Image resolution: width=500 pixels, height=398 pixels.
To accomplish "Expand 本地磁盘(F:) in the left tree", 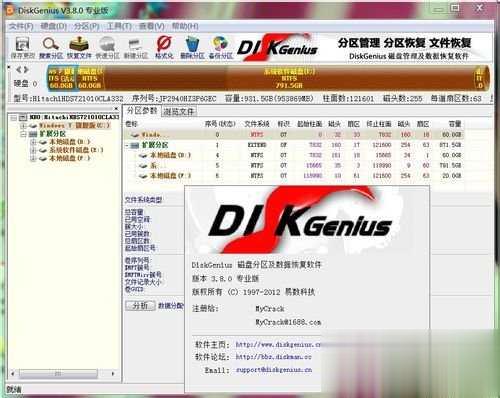I will (33, 159).
